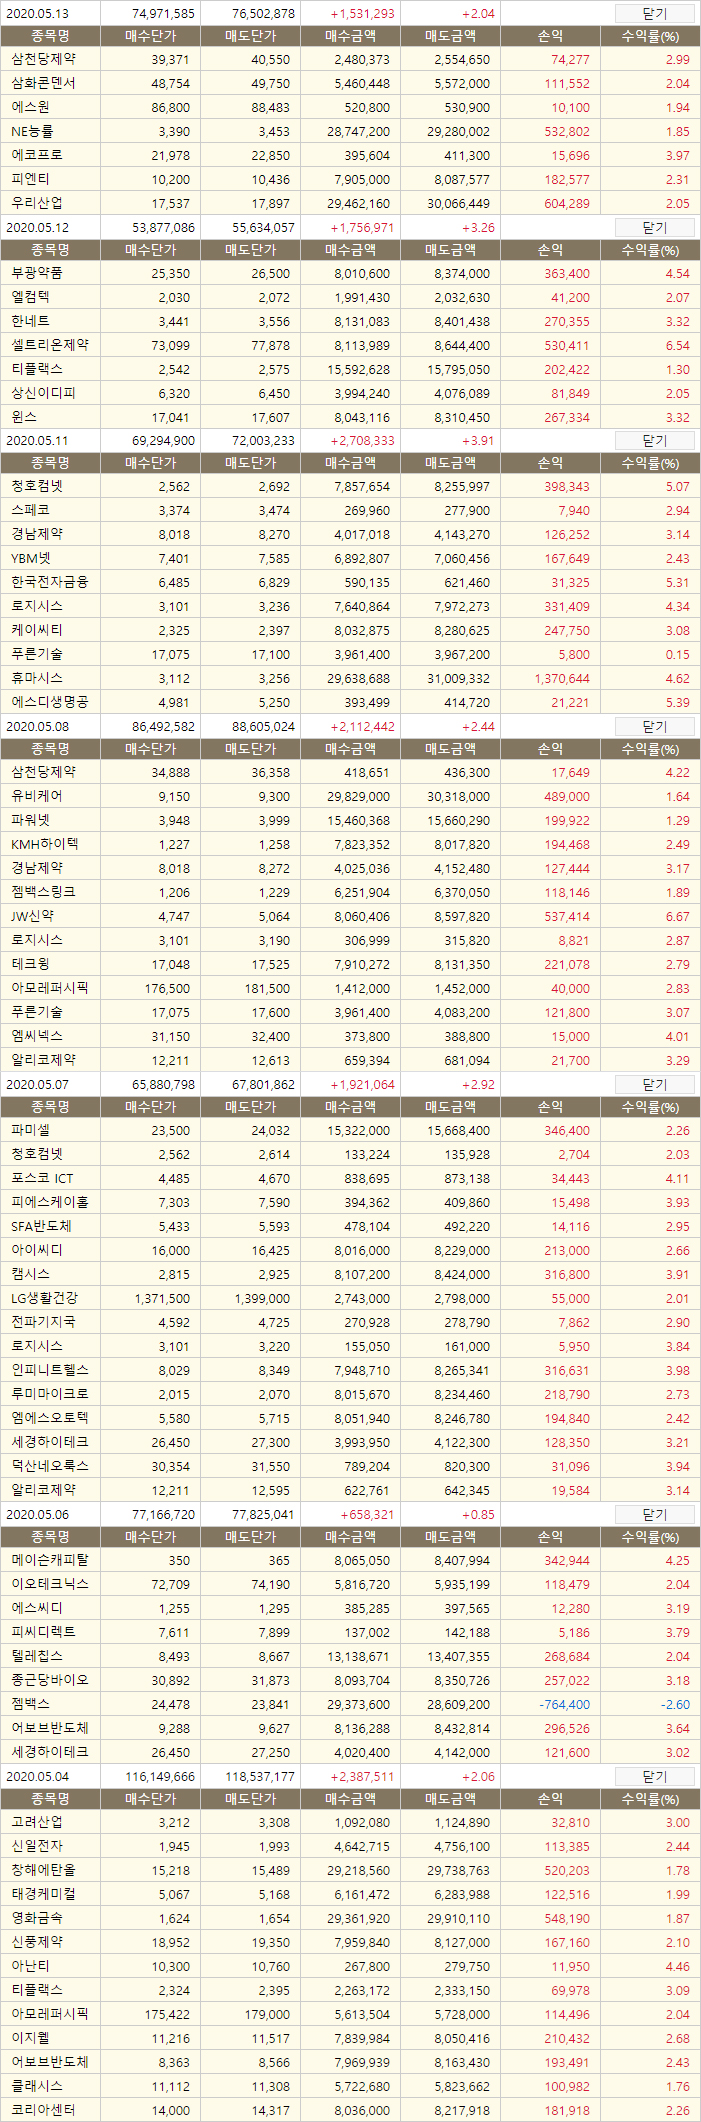Image resolution: width=701 pixels, height=2122 pixels.
Task: Click the -764,400 loss value
Action: [565, 1704]
